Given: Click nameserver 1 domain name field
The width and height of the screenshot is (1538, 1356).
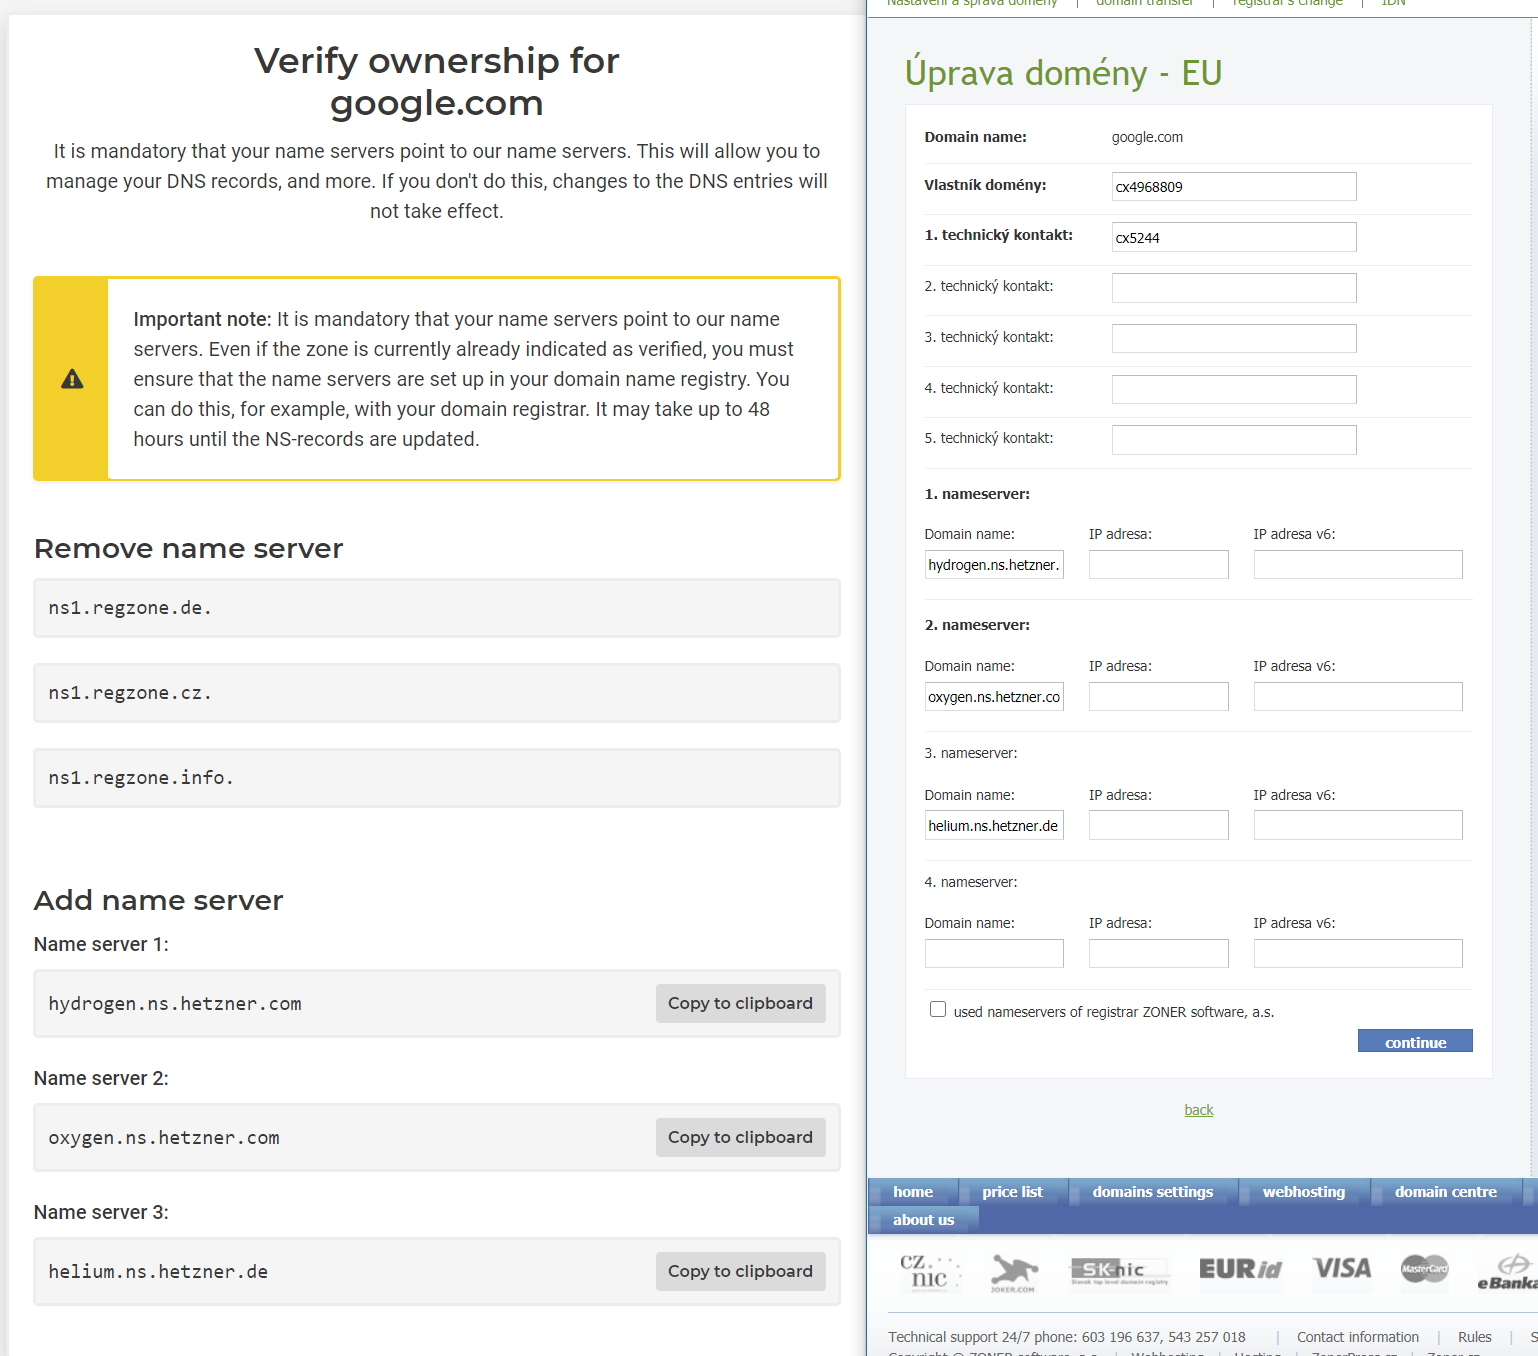Looking at the screenshot, I should 994,564.
